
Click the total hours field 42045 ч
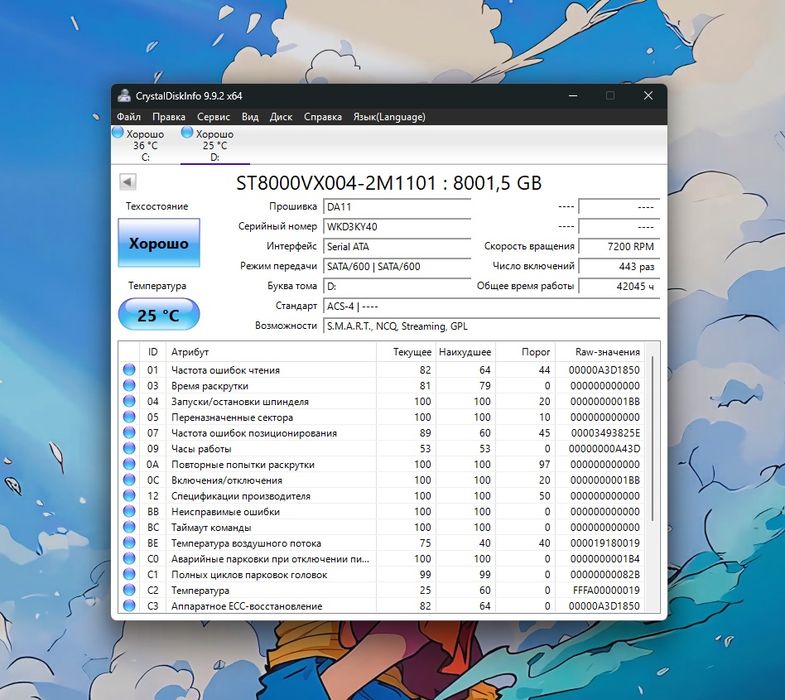pos(619,286)
